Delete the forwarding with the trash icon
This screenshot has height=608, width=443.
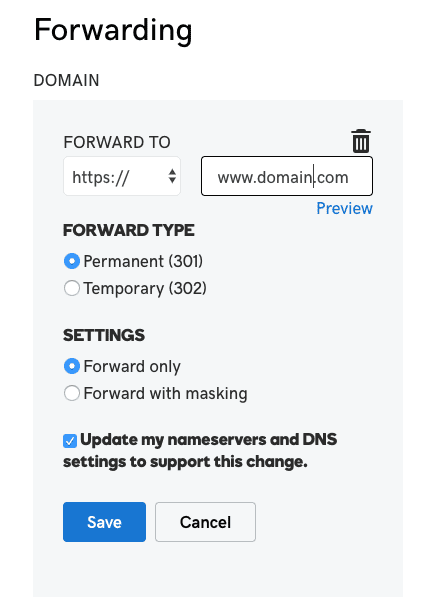coord(361,141)
